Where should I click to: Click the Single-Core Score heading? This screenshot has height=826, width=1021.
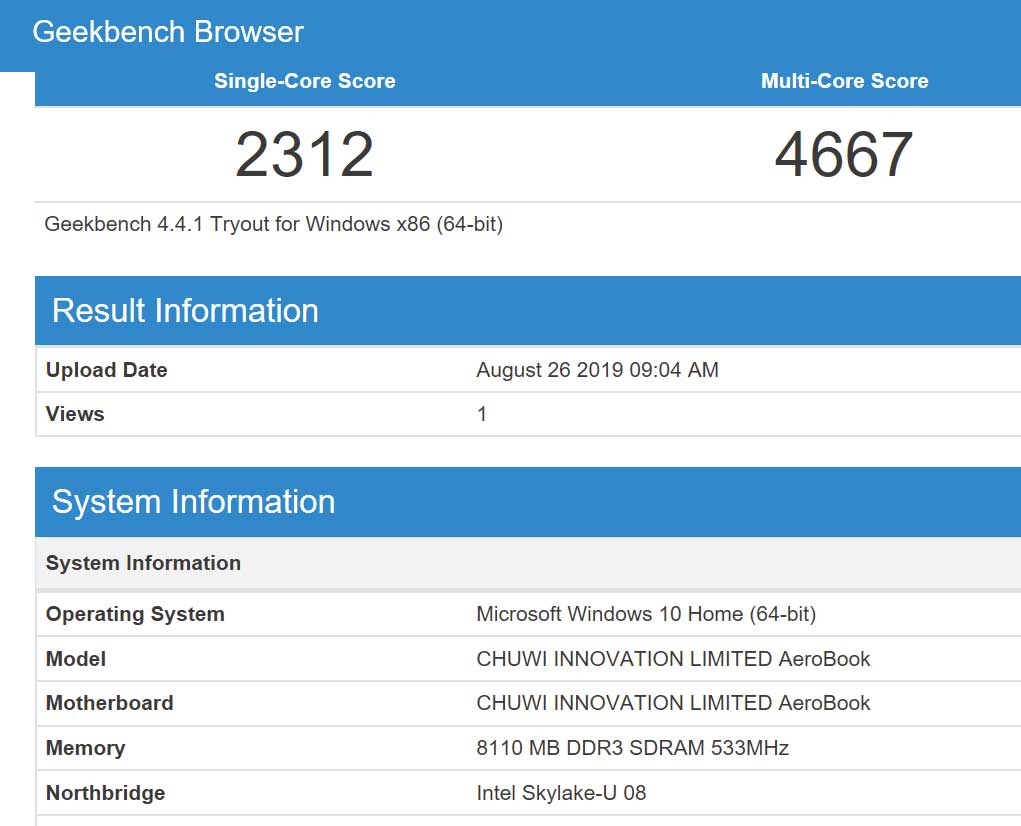tap(304, 81)
